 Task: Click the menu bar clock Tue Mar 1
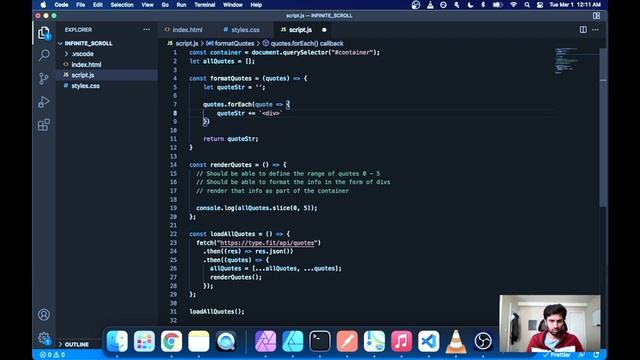575,5
